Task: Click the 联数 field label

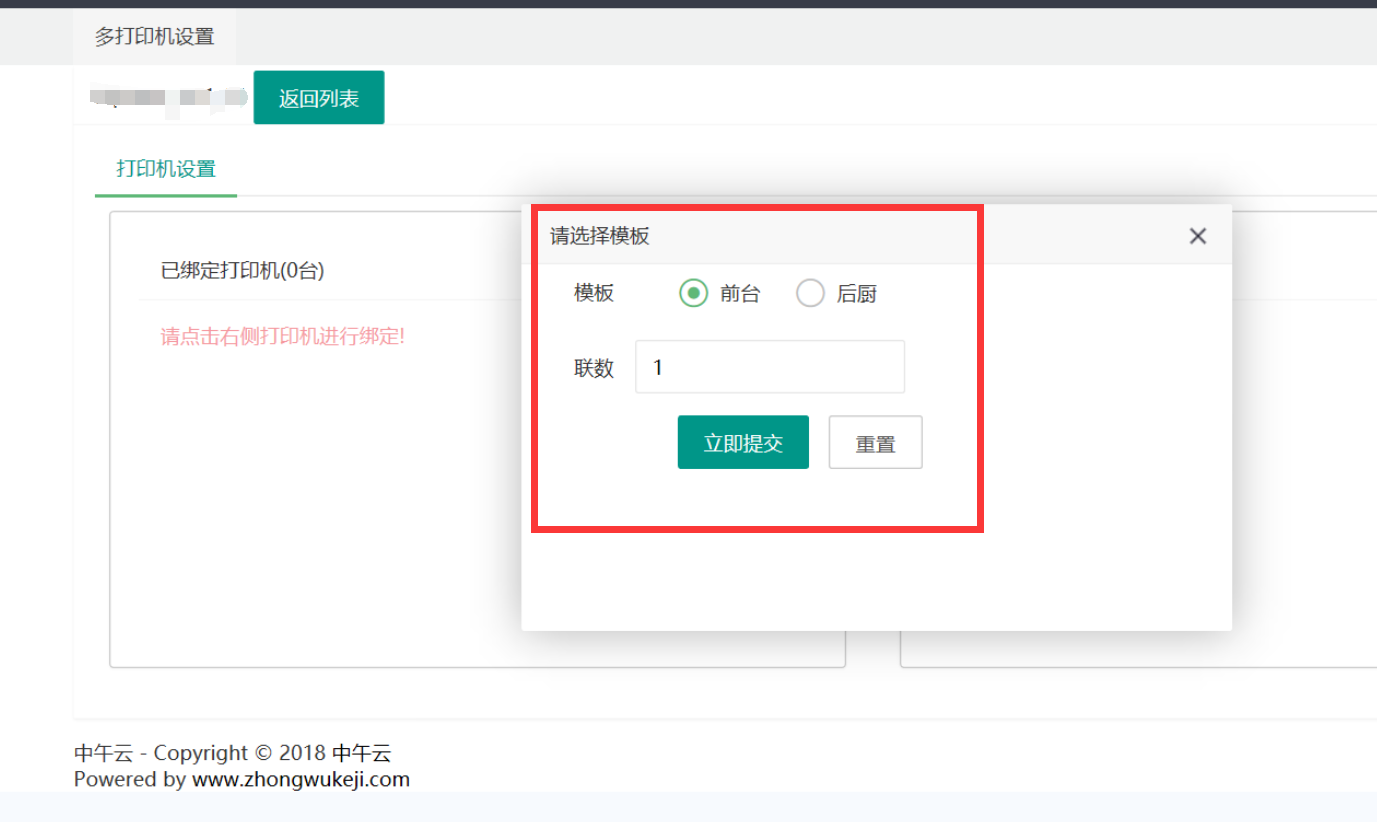Action: pyautogui.click(x=594, y=368)
